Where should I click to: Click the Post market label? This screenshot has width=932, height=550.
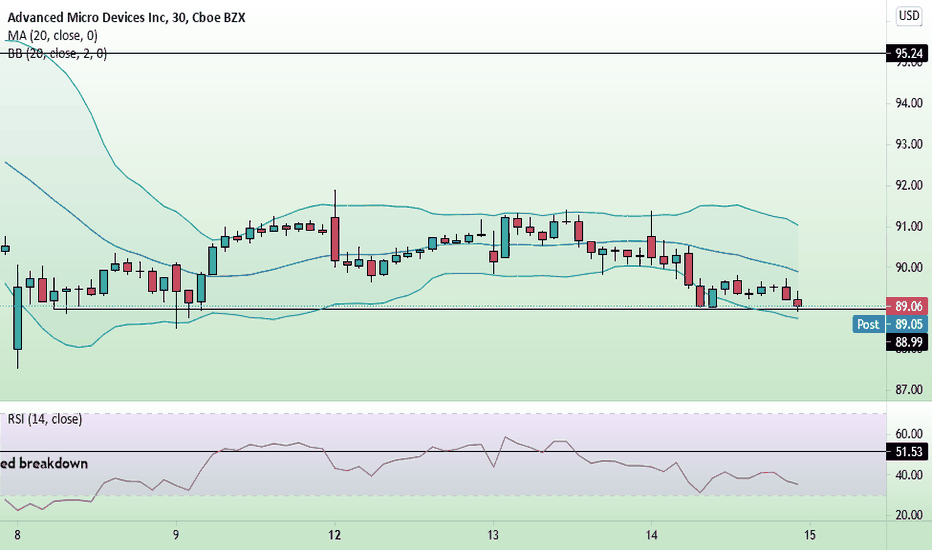868,324
